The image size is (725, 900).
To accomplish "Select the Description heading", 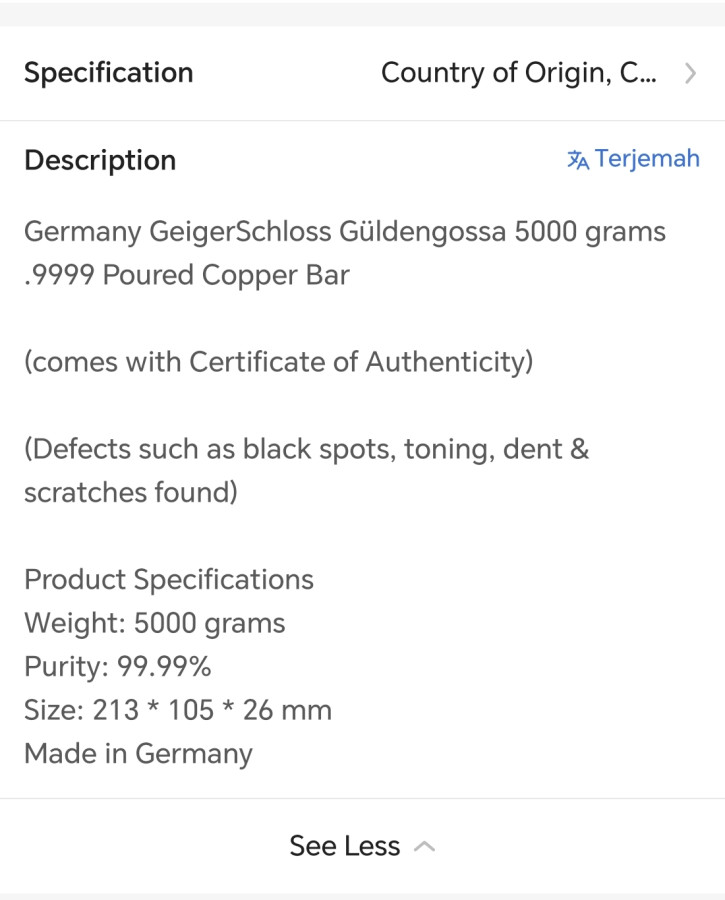I will (x=100, y=160).
